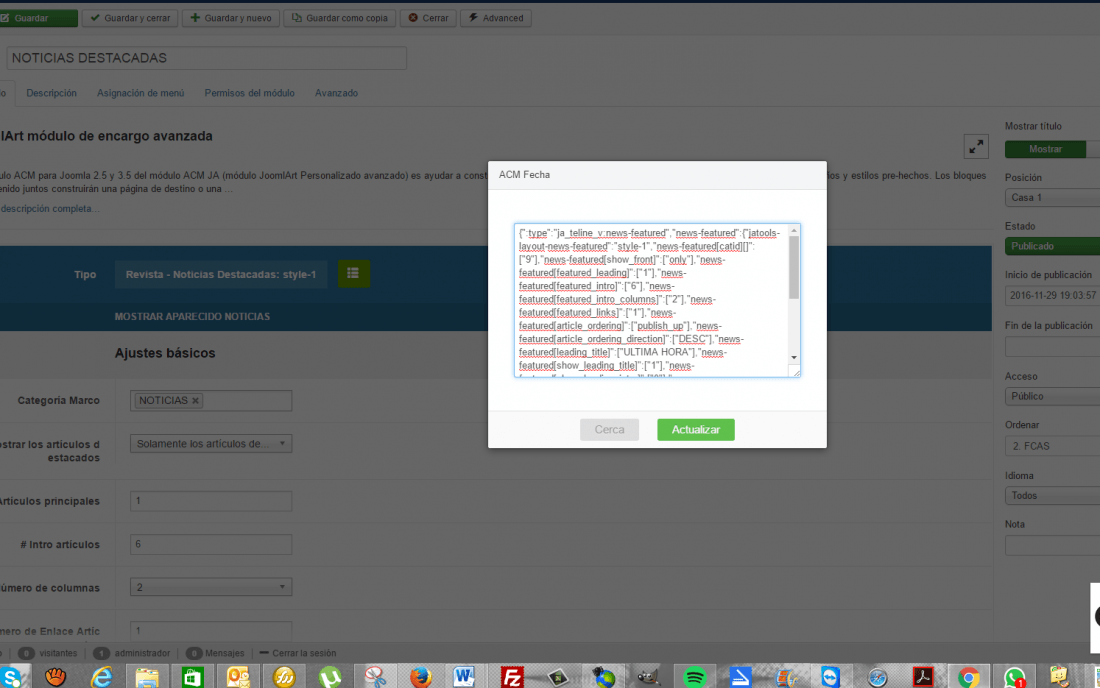
Task: Click the dialog textarea scrollbar up arrow
Action: pyautogui.click(x=794, y=231)
